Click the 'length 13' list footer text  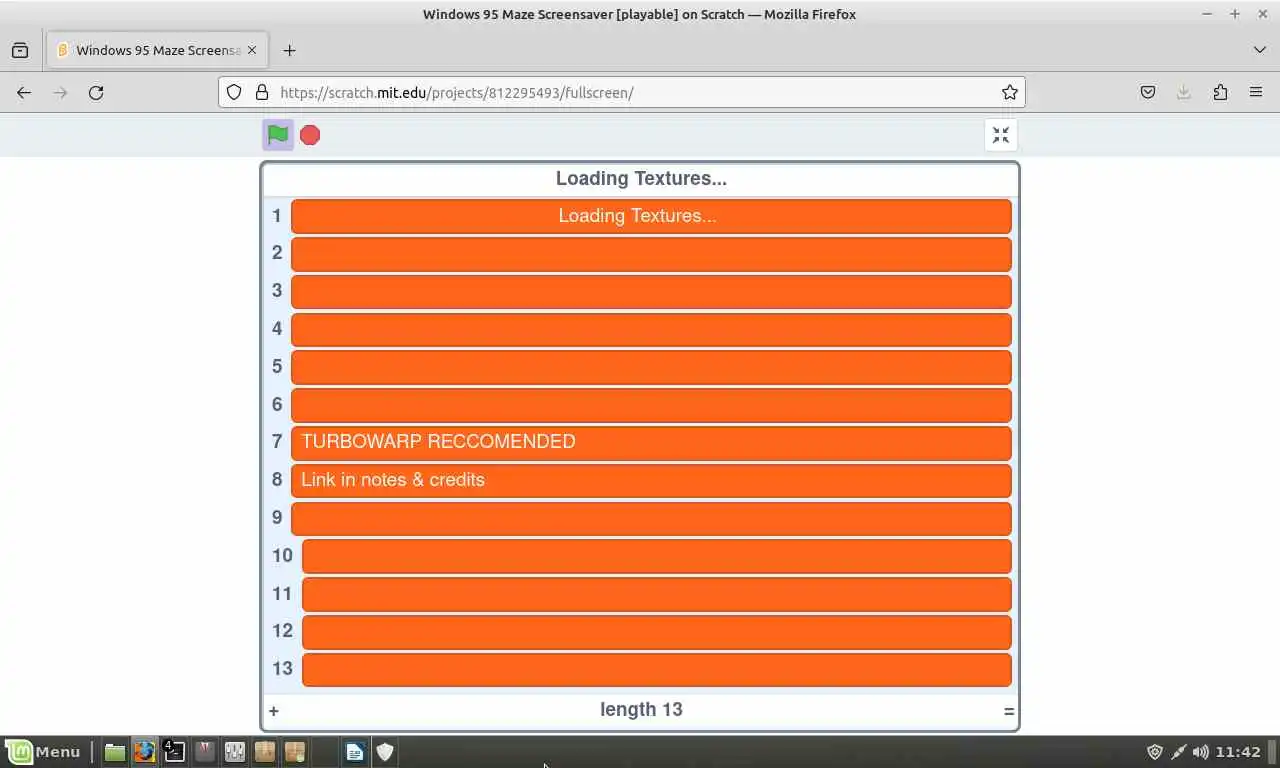641,709
